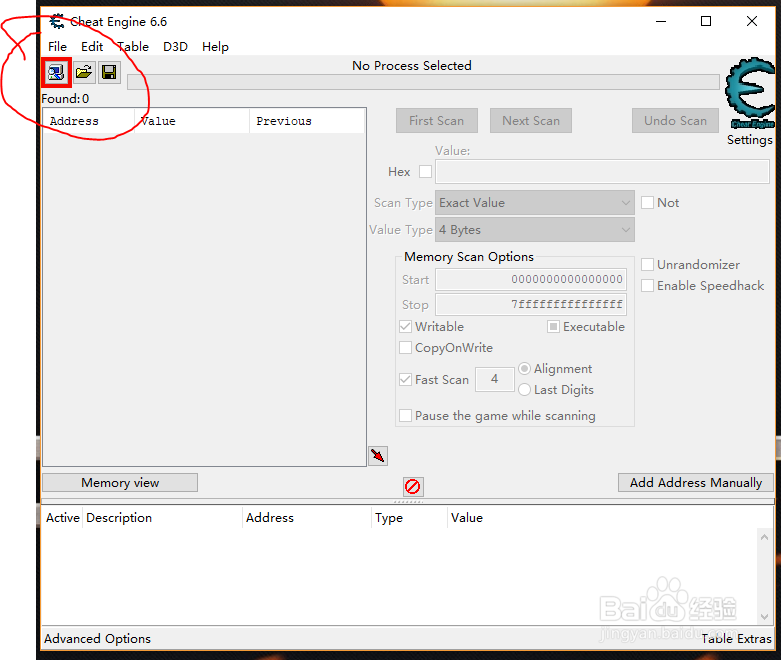
Task: Click the Cheat Engine title bar icon
Action: pos(57,21)
